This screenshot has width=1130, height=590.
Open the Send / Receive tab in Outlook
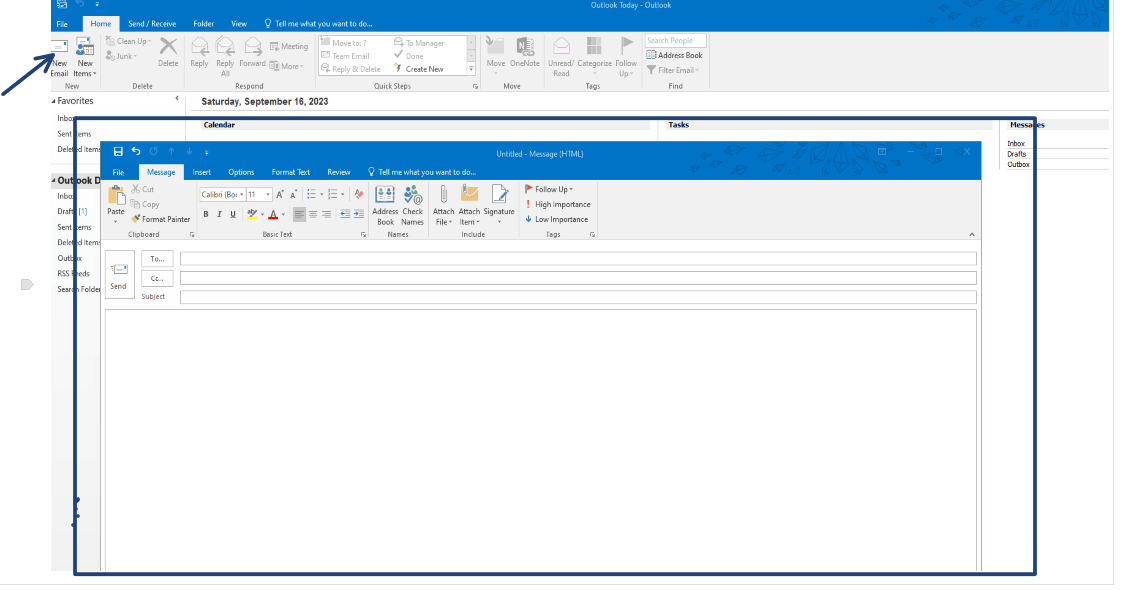pos(152,24)
